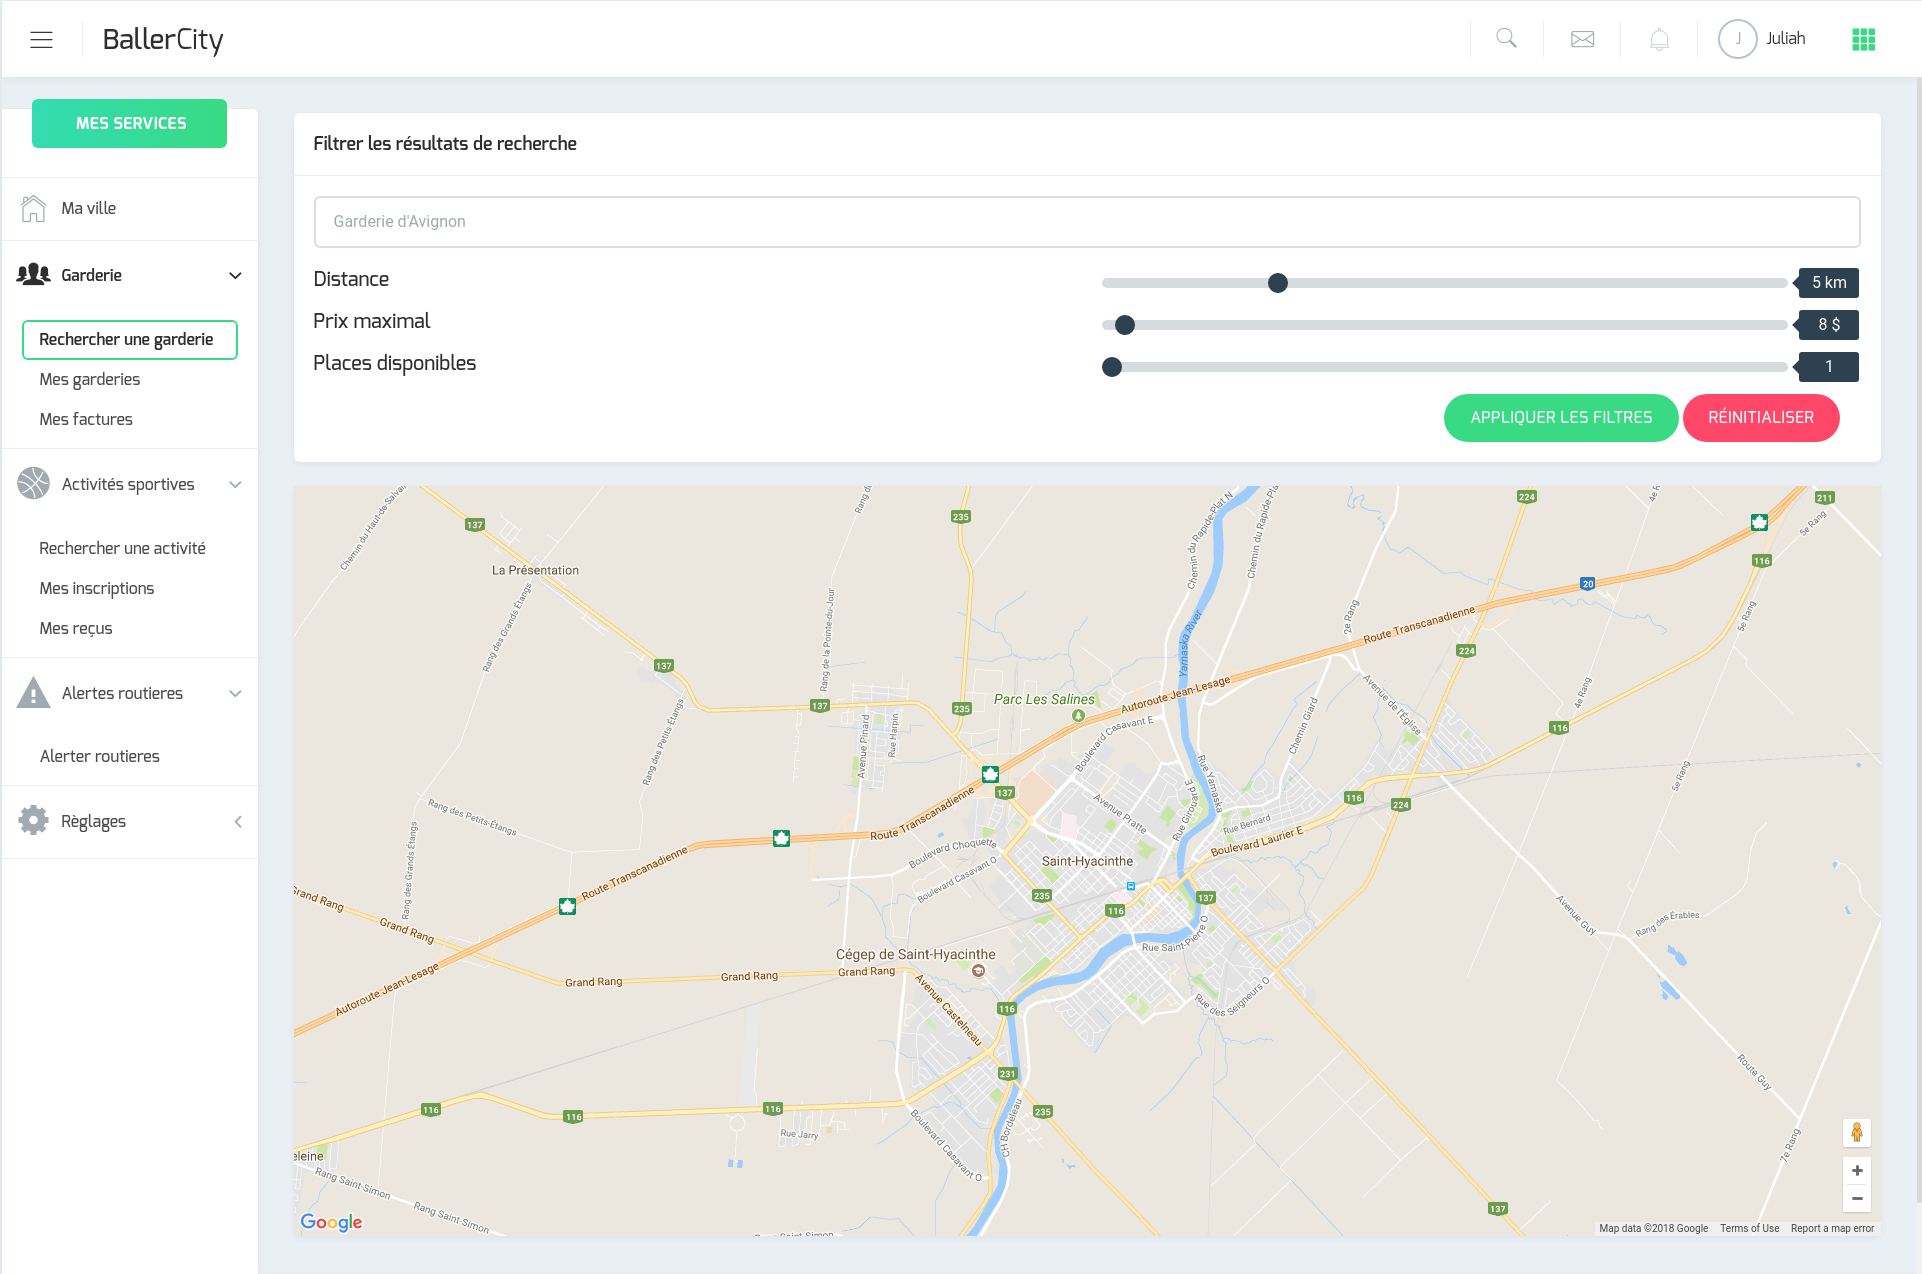
Task: Click Appliquer les filtres button
Action: [1560, 418]
